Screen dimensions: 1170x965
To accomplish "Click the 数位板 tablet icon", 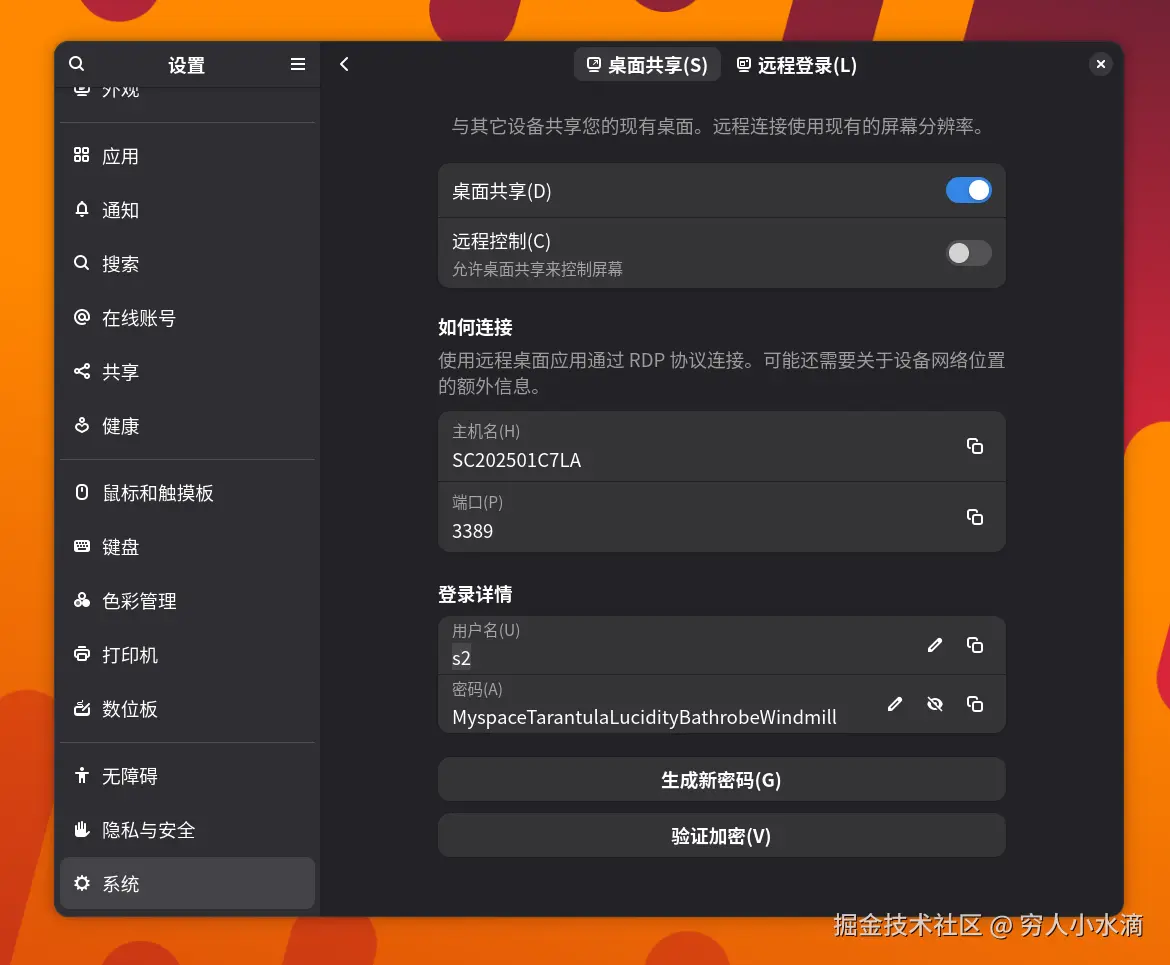I will pyautogui.click(x=81, y=708).
